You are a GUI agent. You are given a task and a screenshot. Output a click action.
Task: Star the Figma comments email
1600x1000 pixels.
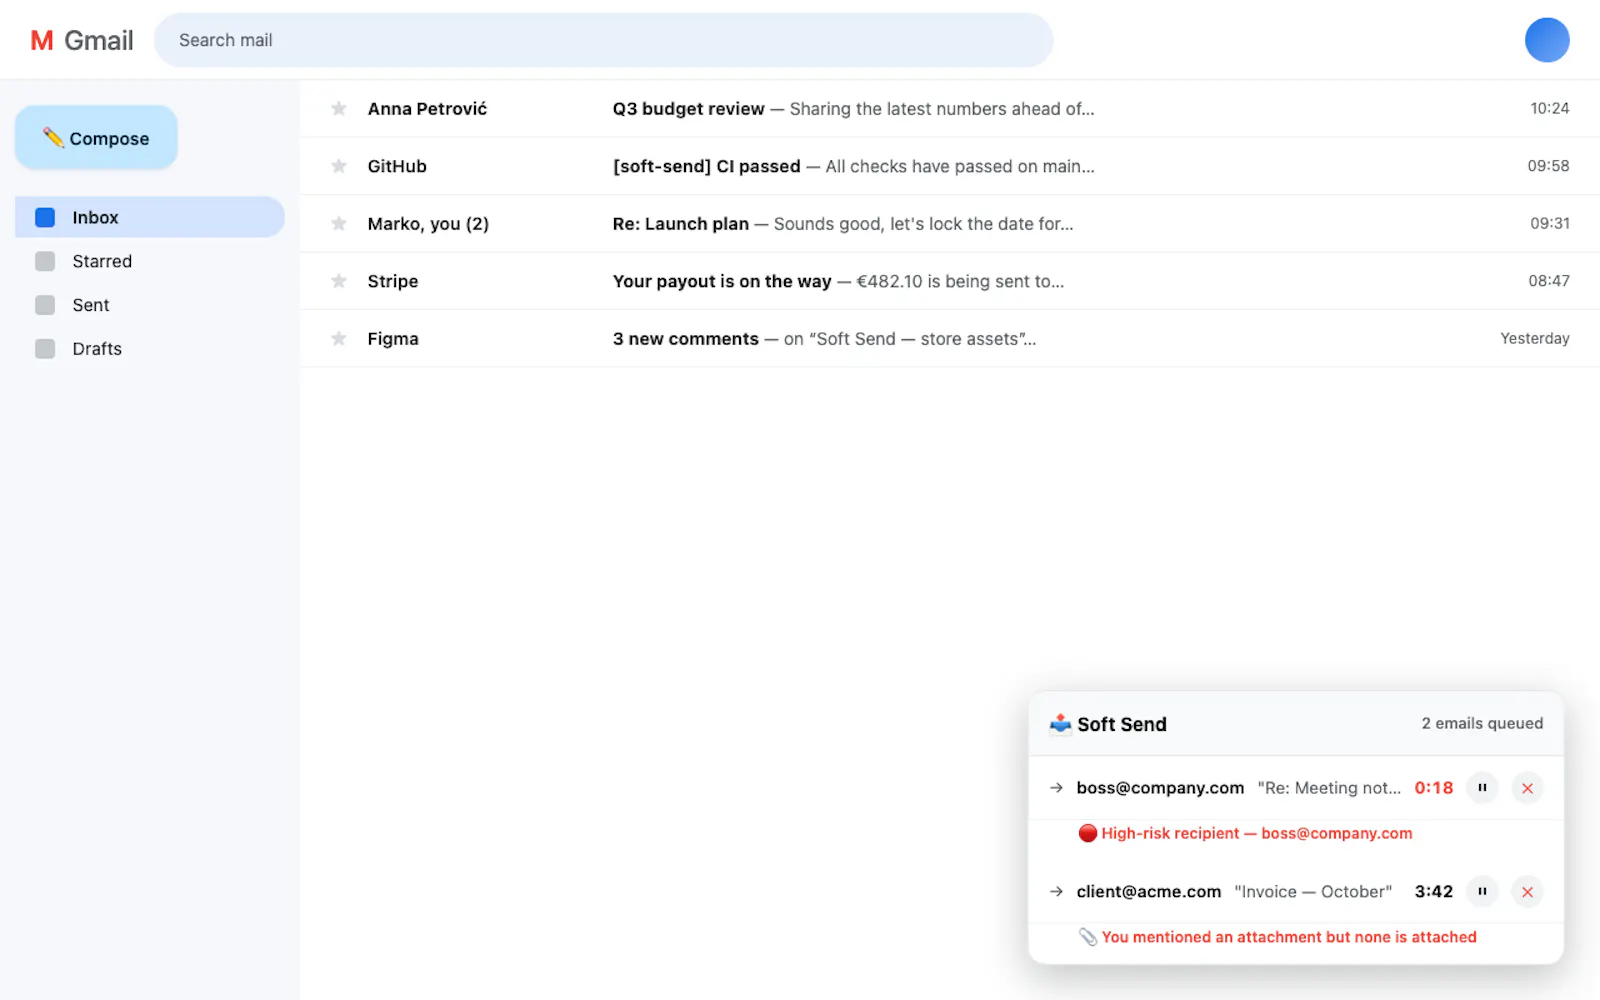pyautogui.click(x=339, y=338)
